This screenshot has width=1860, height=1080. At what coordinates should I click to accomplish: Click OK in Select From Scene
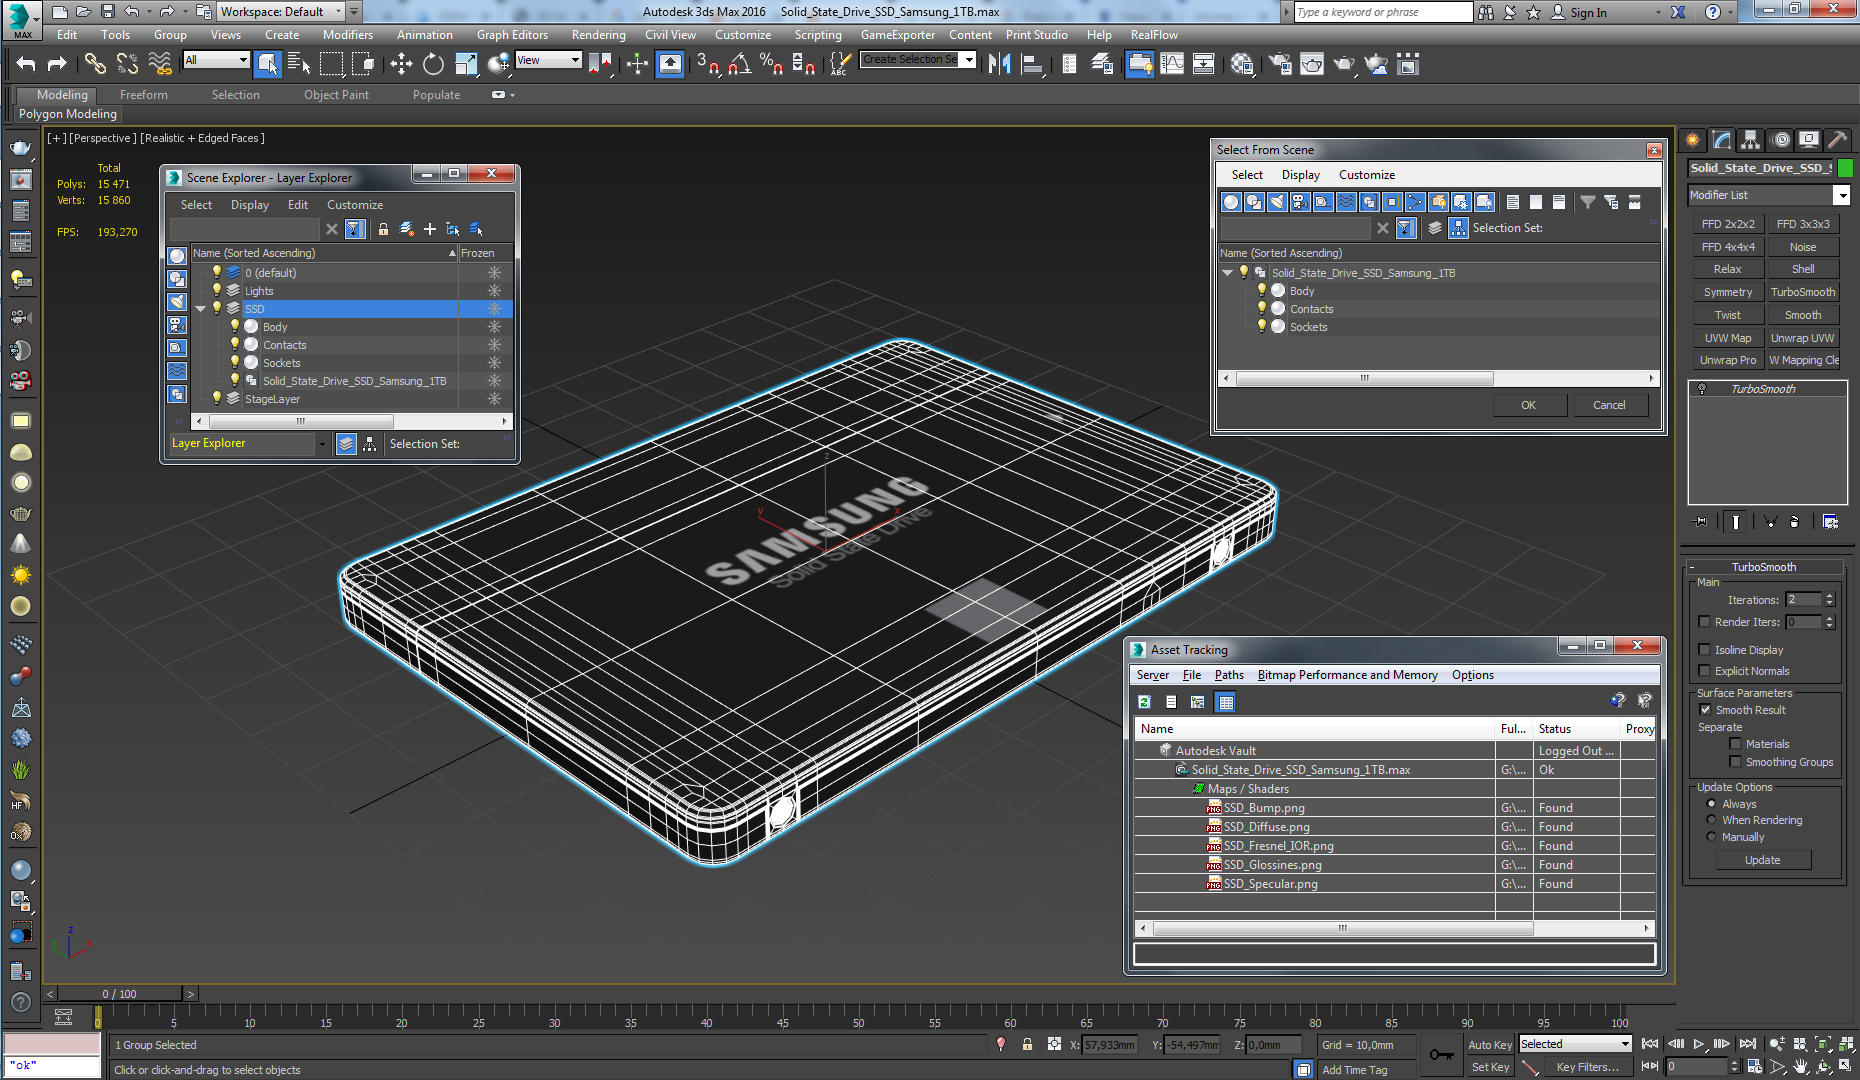(x=1528, y=405)
